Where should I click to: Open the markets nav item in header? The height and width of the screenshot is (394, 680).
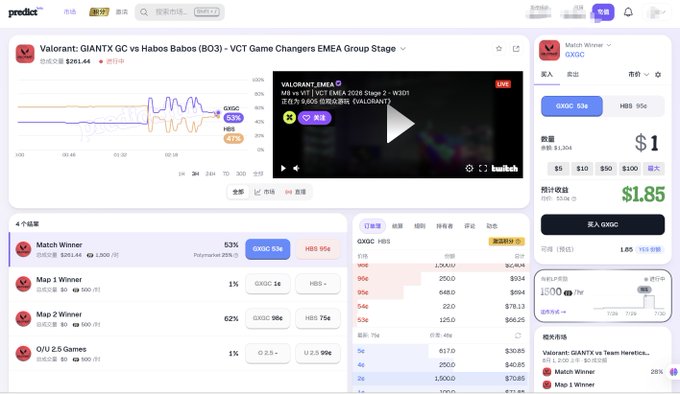70,12
